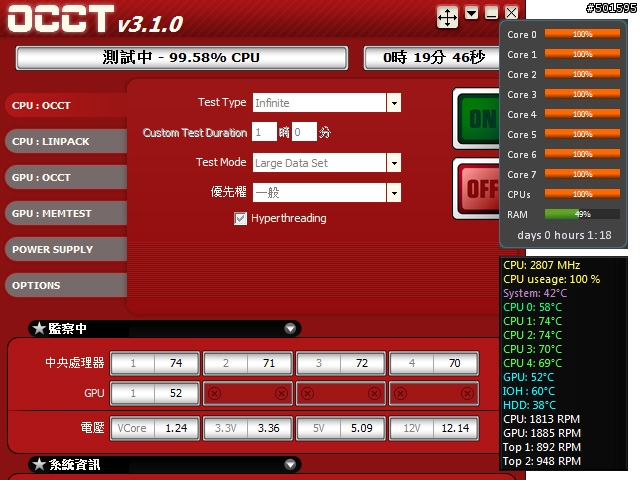Click the elapsed time display 0時 19分 46秒
This screenshot has width=640, height=480.
[x=433, y=58]
